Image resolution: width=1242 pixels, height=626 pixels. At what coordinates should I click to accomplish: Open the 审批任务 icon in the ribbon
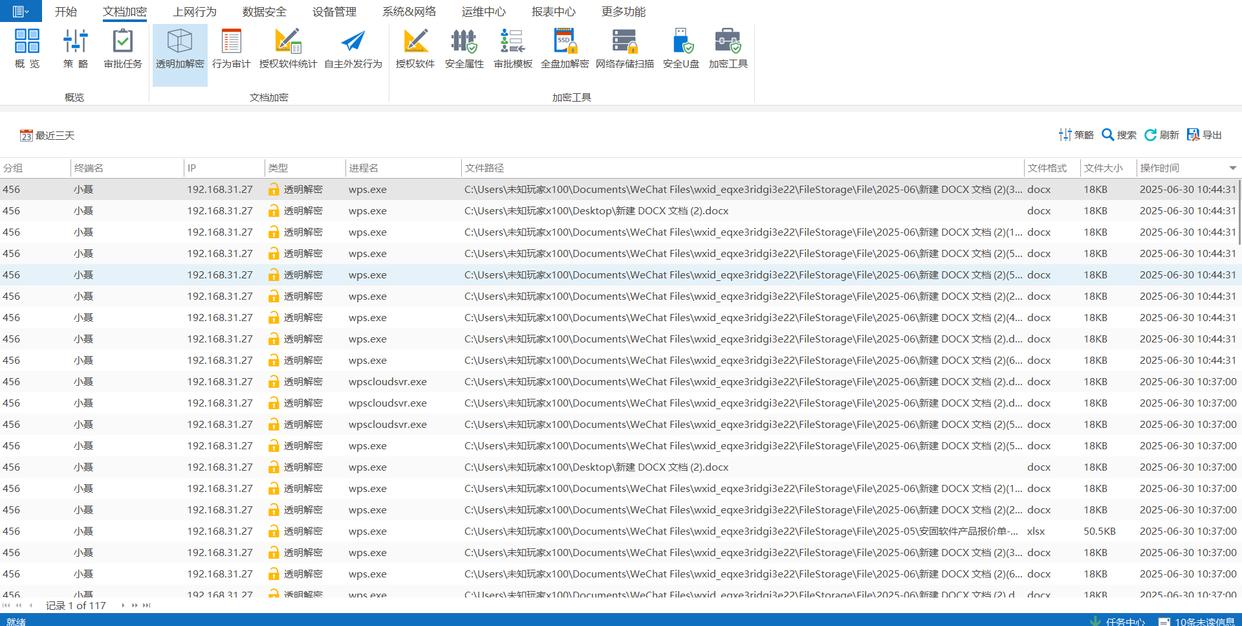click(x=123, y=49)
